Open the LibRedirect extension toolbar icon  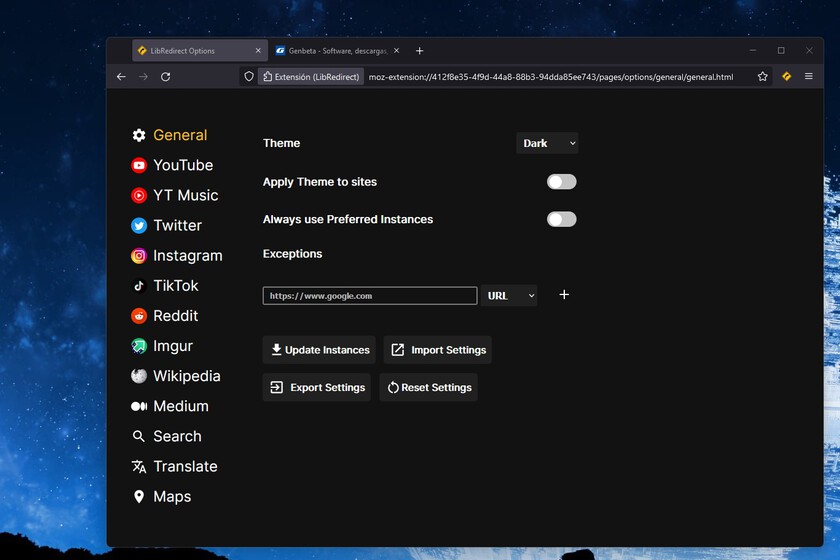pos(786,77)
